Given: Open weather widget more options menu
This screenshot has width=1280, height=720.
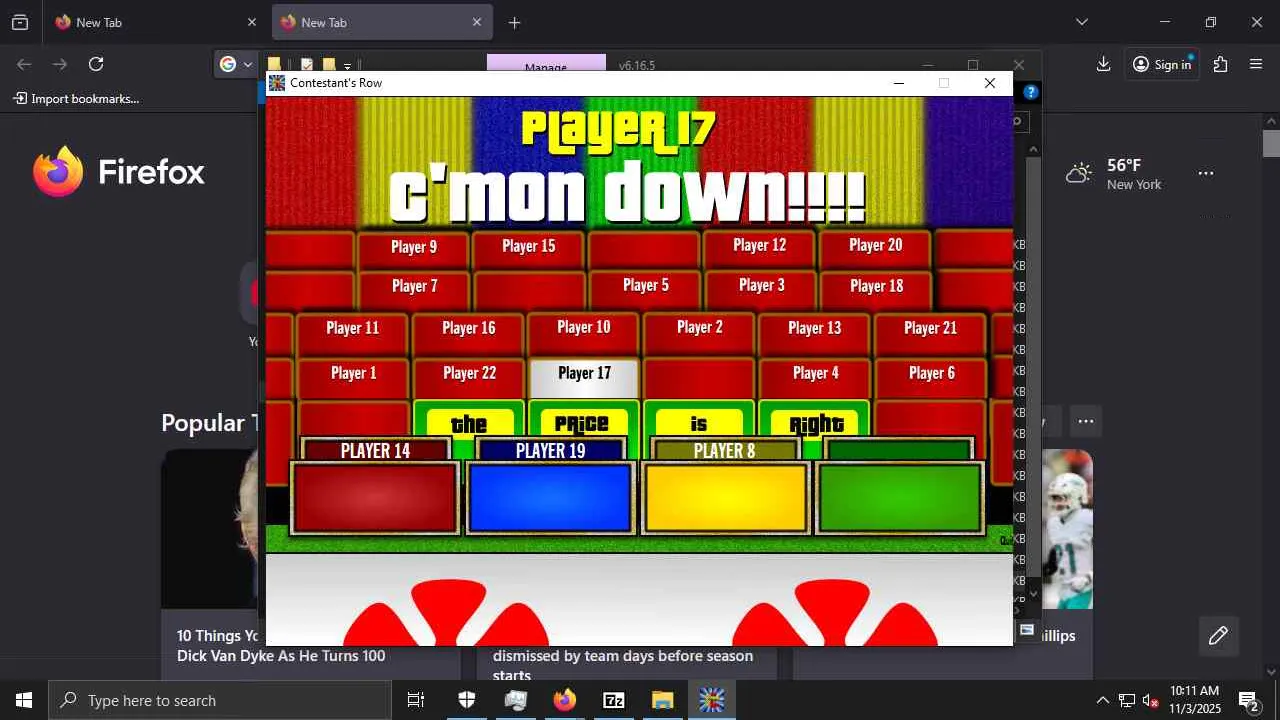Looking at the screenshot, I should (x=1206, y=173).
